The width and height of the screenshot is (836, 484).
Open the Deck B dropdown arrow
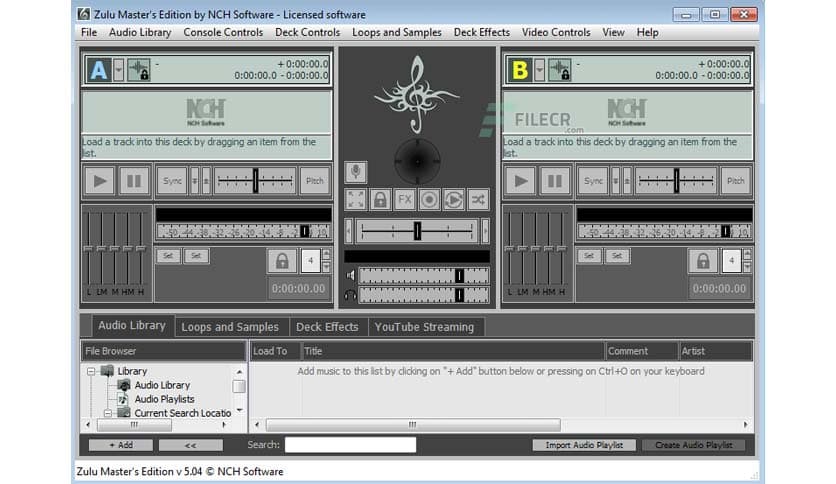click(540, 70)
